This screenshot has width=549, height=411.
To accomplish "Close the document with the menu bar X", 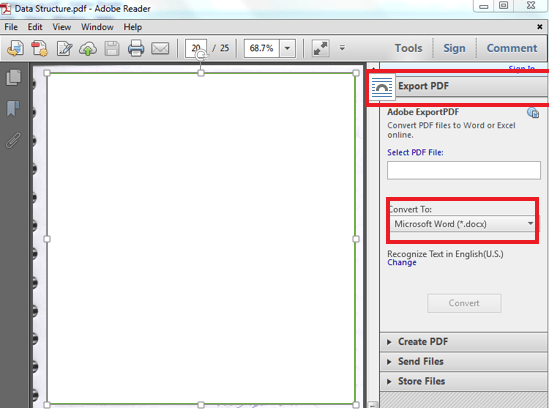I will [x=540, y=27].
